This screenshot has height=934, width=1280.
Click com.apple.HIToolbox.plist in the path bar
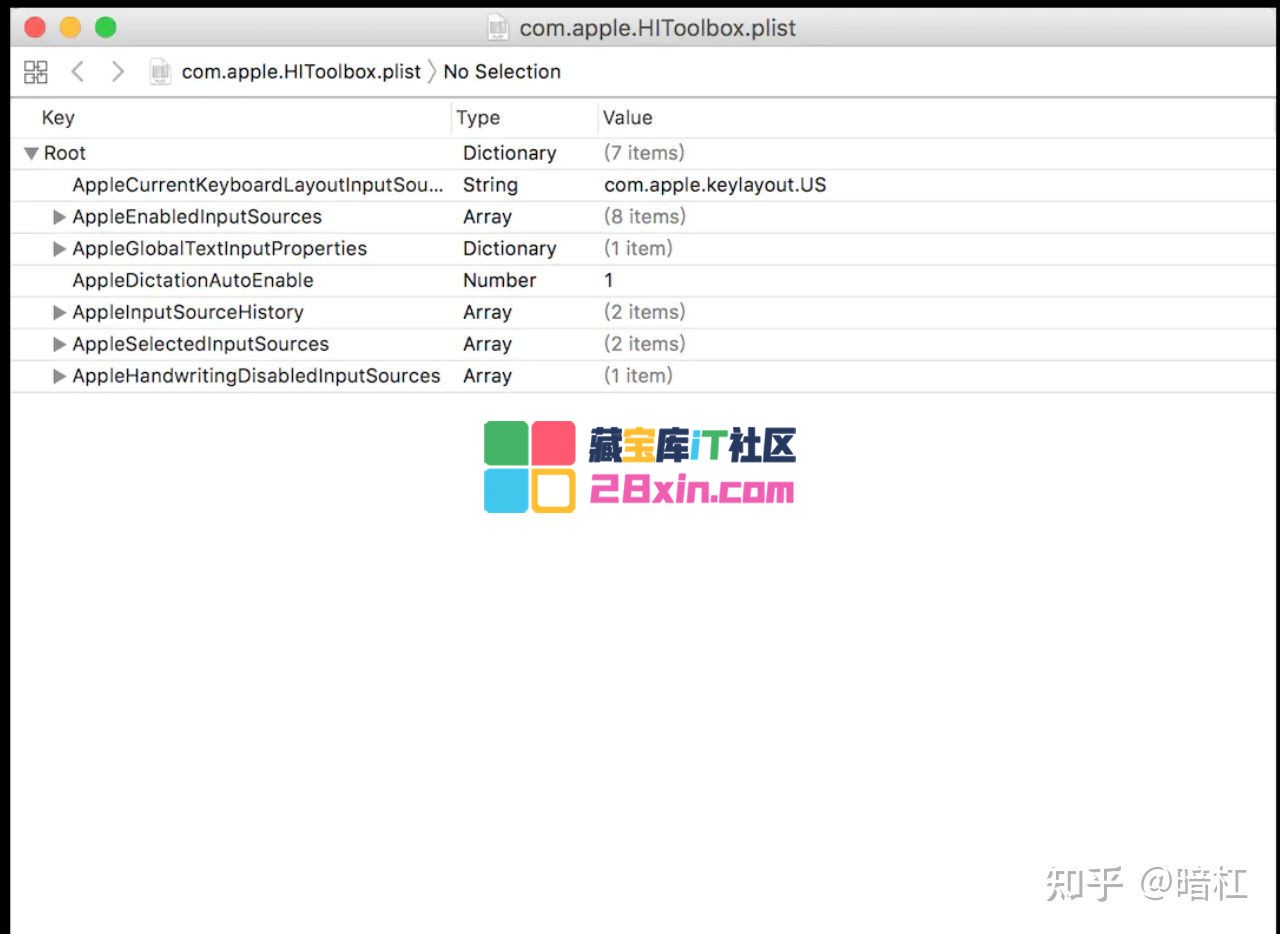point(301,72)
